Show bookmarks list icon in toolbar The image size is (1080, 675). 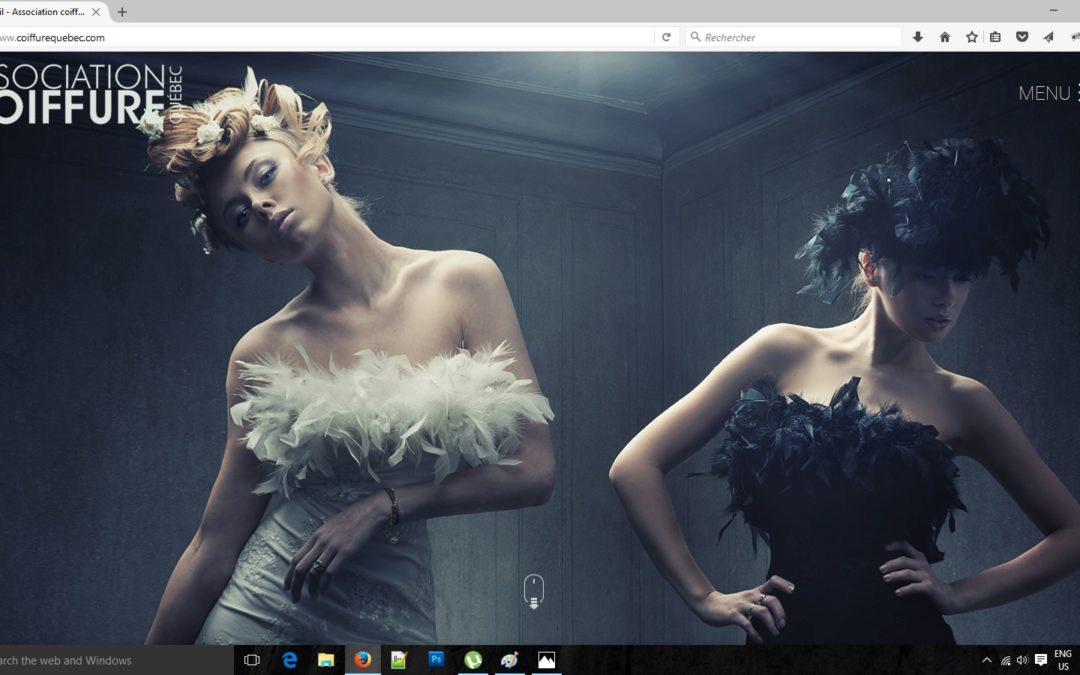[x=995, y=37]
